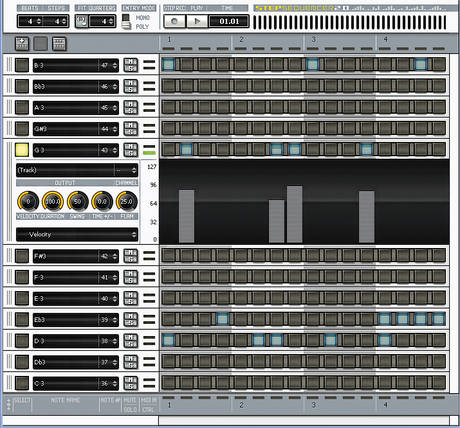Viewport: 460px width, 428px height.
Task: Select the F#3 row square button
Action: tap(22, 256)
